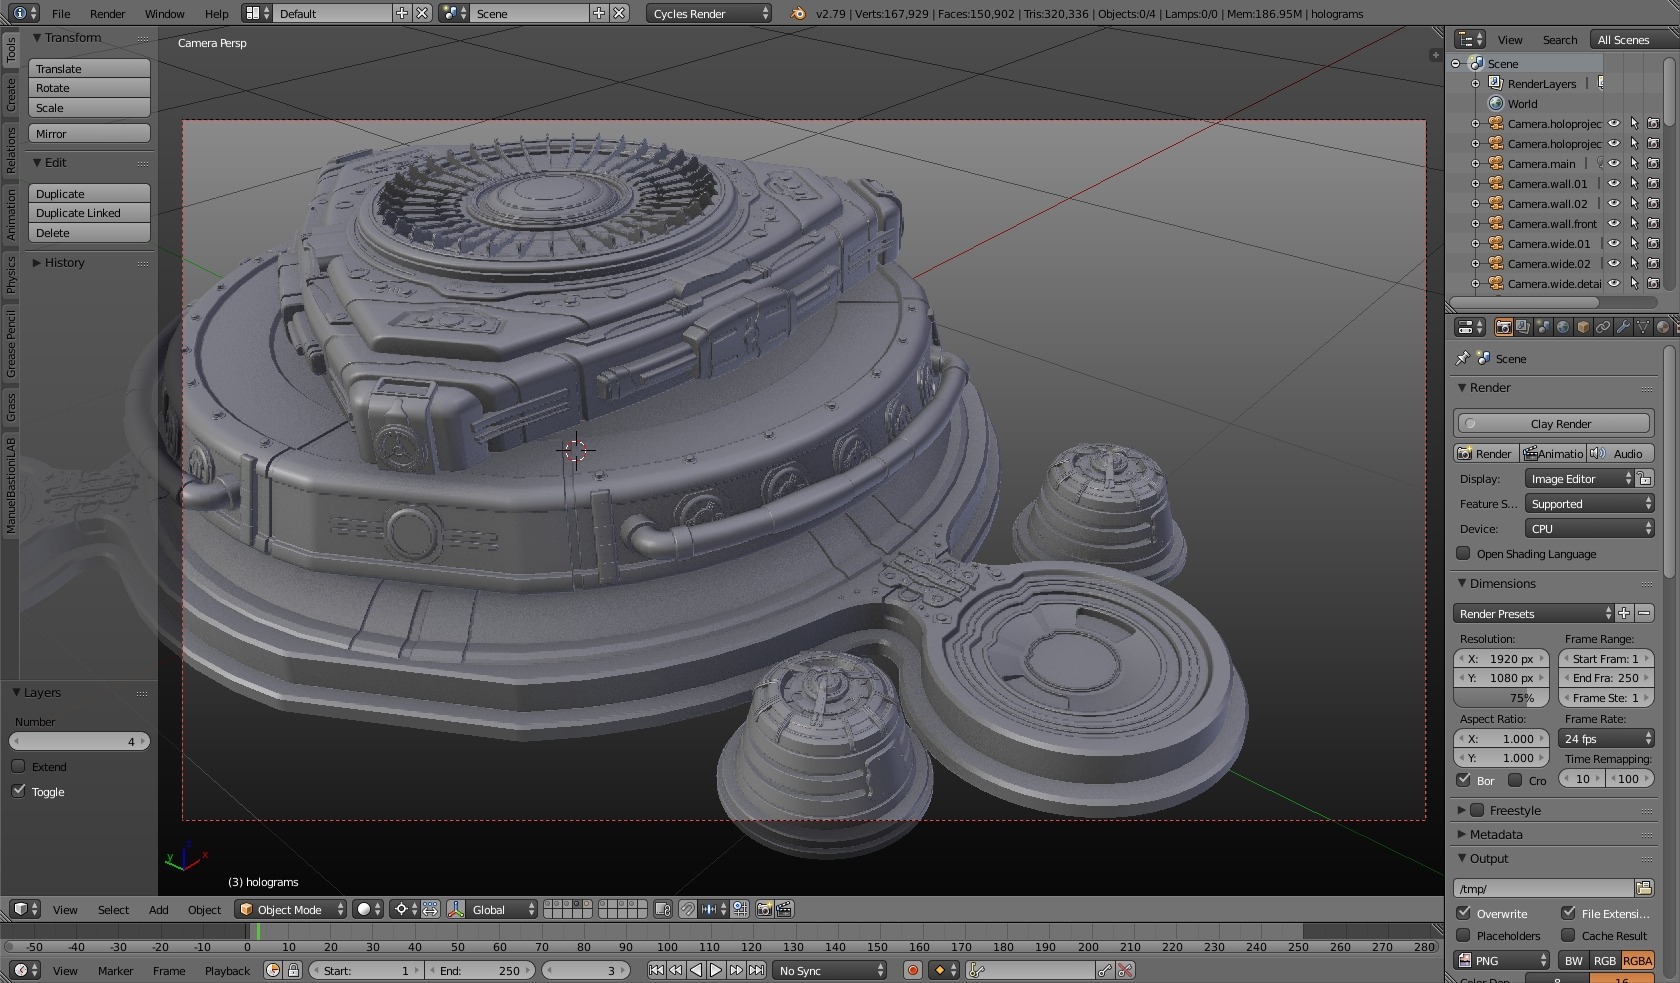Pin the properties context with pushpin icon

1463,358
